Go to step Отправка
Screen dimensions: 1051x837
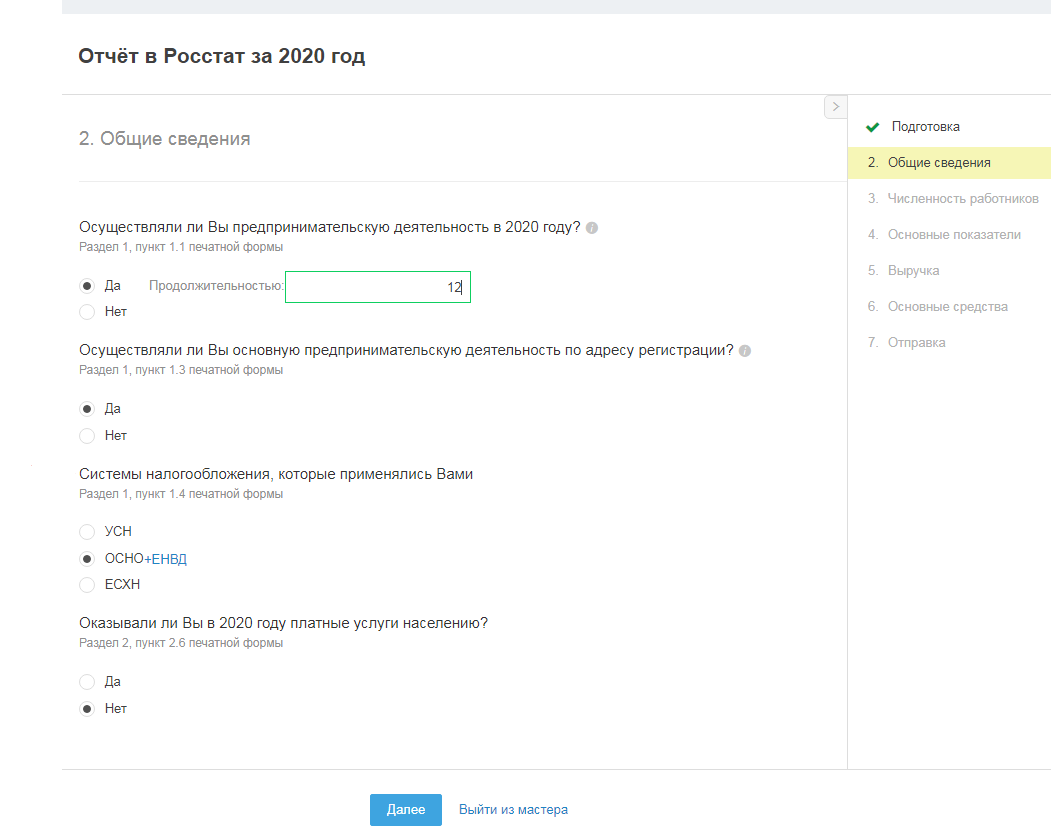tap(916, 343)
